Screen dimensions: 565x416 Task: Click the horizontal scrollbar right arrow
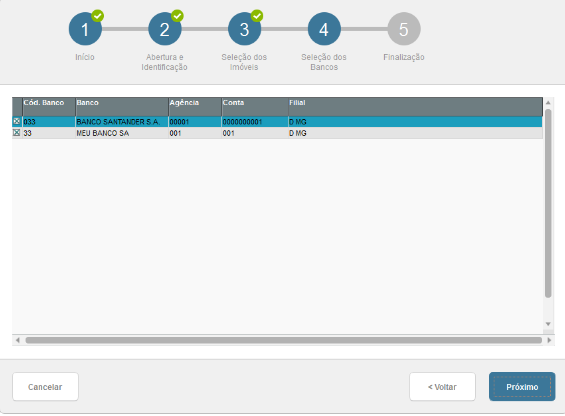[549, 340]
